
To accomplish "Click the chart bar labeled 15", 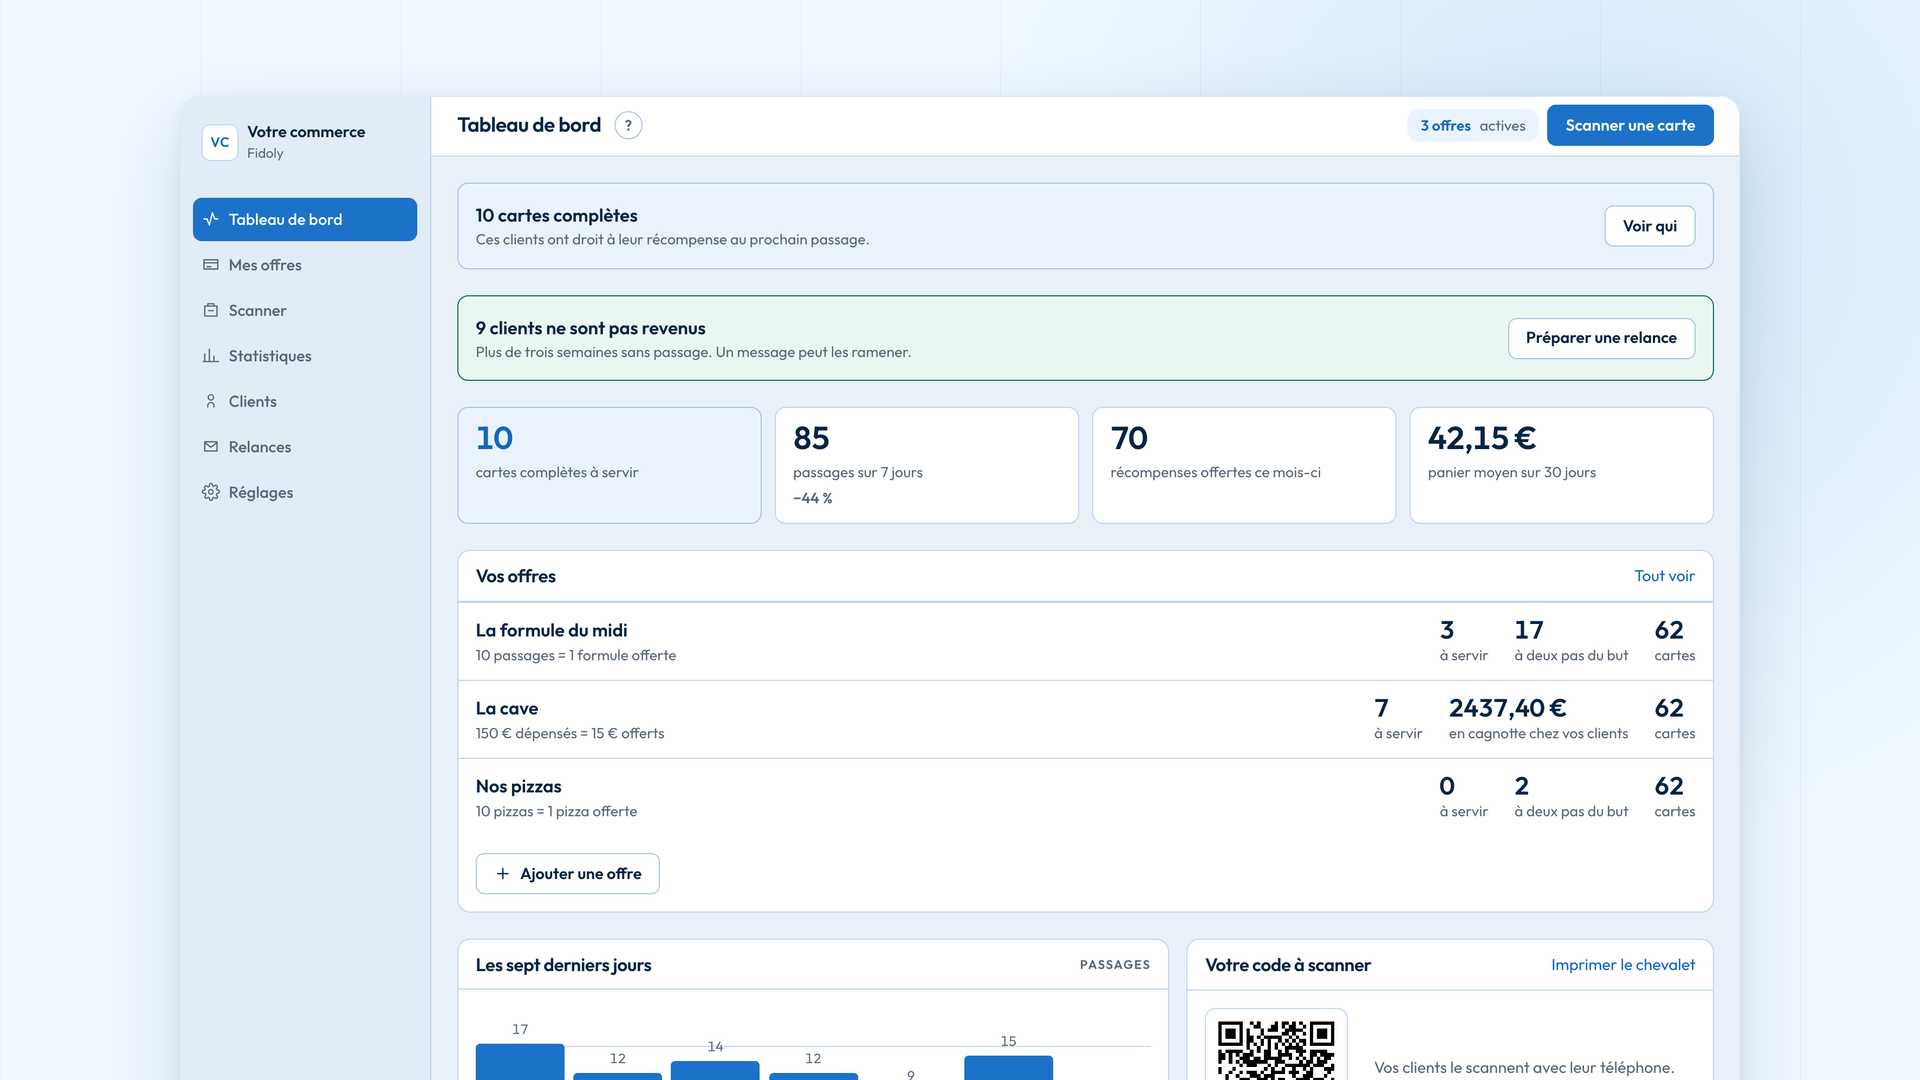I will click(1008, 1068).
